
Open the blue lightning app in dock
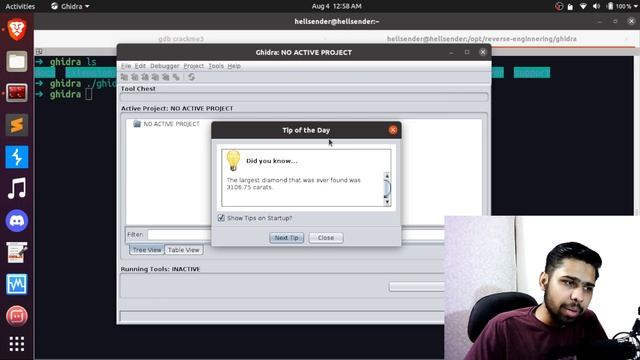(17, 157)
